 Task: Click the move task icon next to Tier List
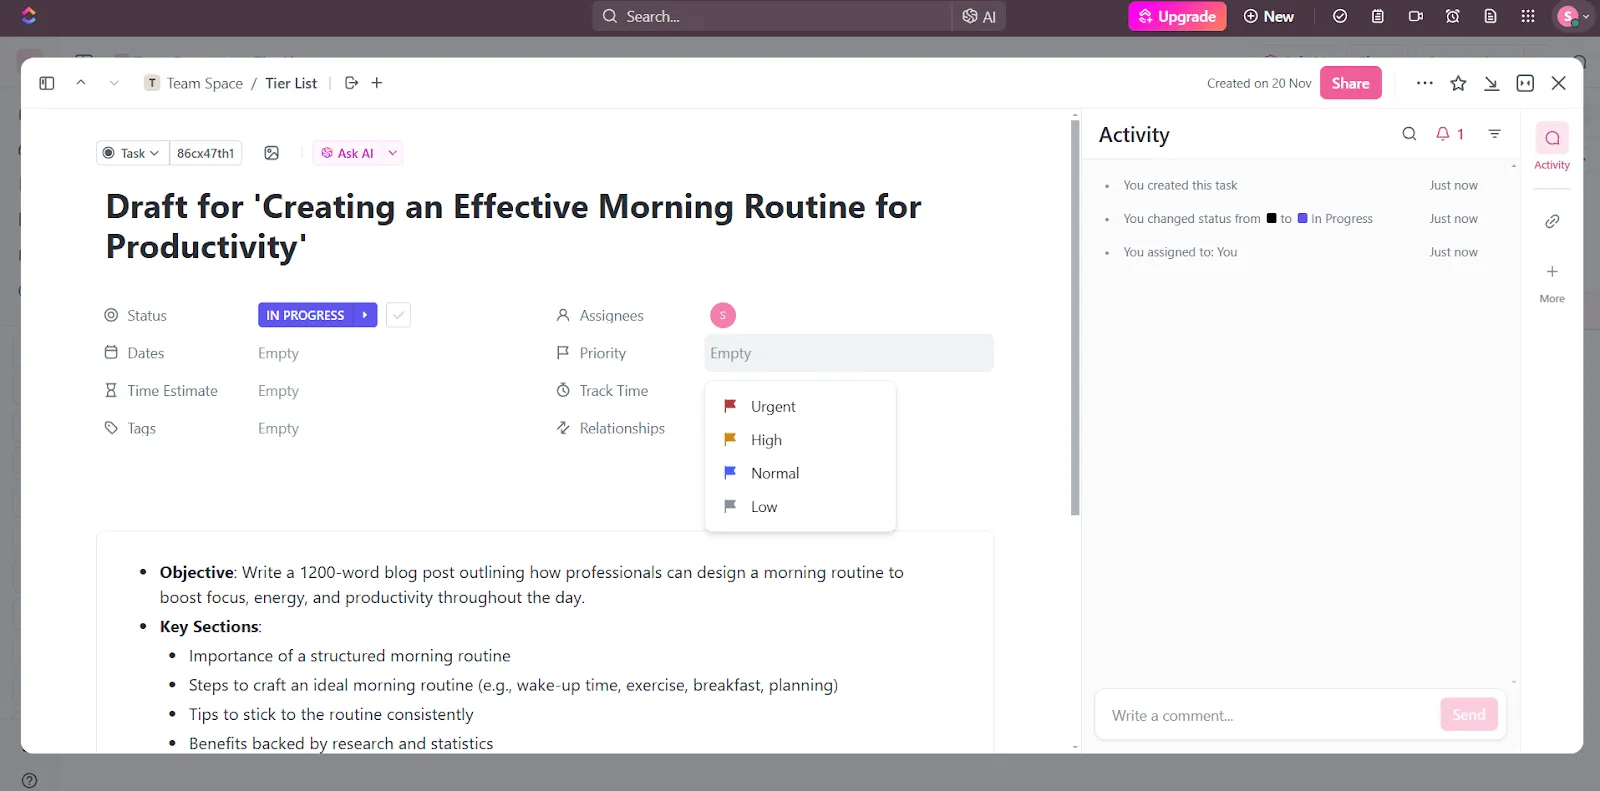(x=351, y=83)
